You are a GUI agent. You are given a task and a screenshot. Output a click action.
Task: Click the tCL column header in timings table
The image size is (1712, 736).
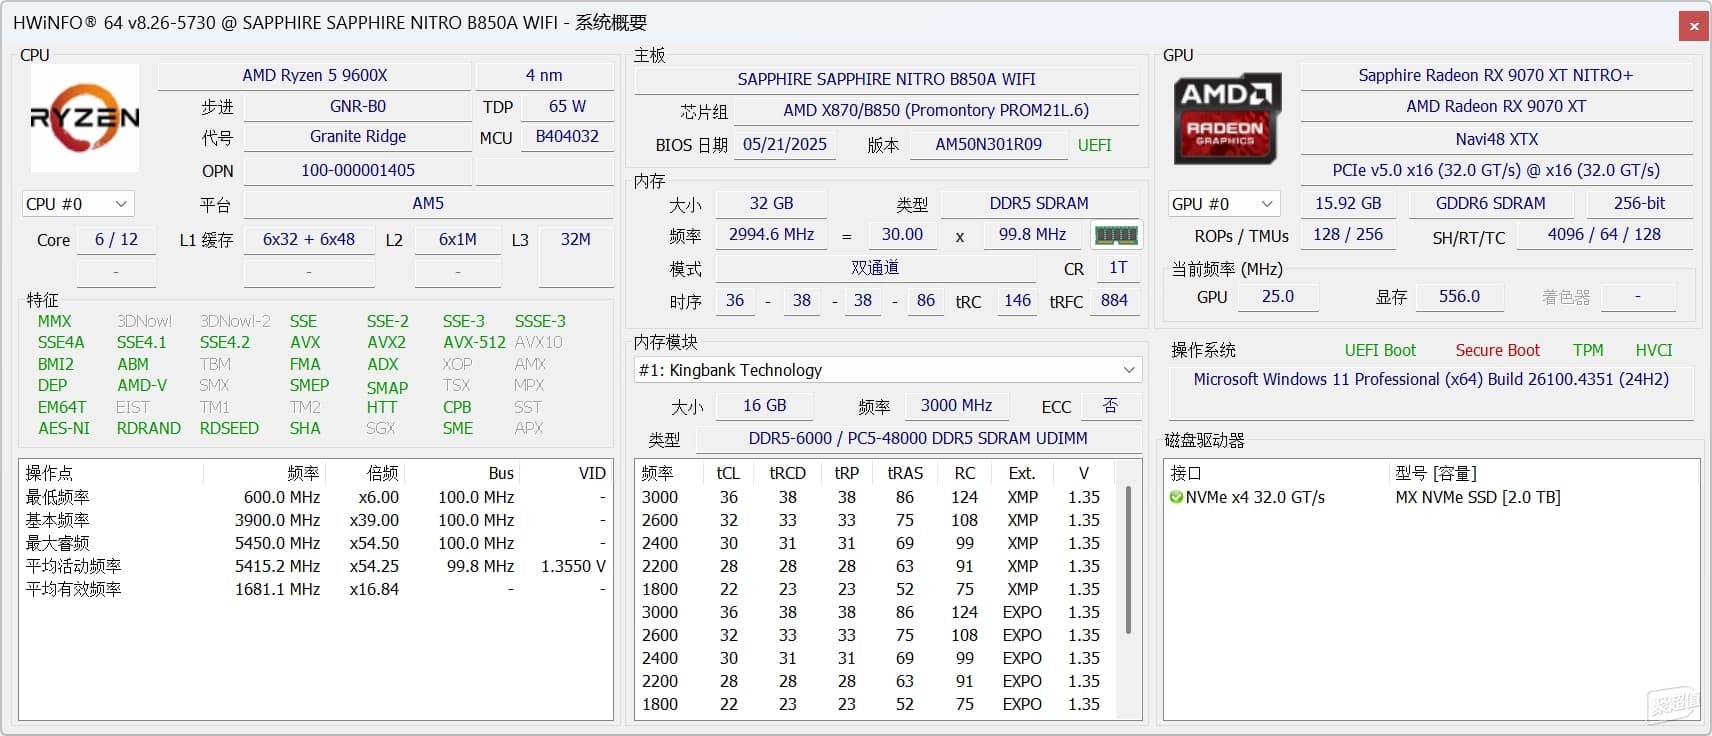(x=728, y=473)
